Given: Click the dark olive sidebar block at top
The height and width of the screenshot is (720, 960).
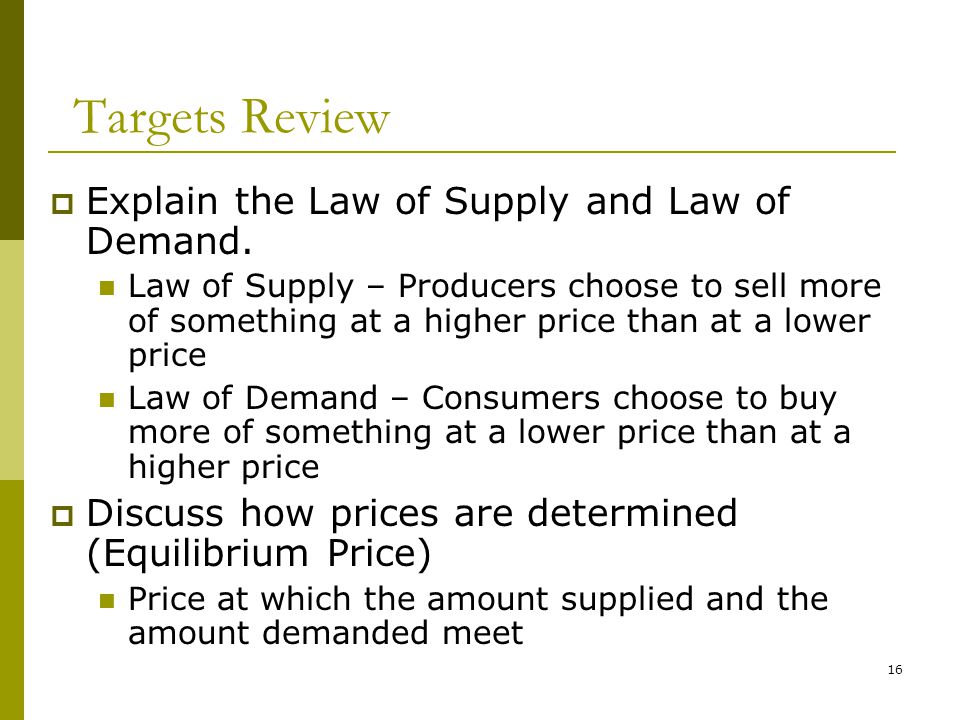Looking at the screenshot, I should (12, 120).
